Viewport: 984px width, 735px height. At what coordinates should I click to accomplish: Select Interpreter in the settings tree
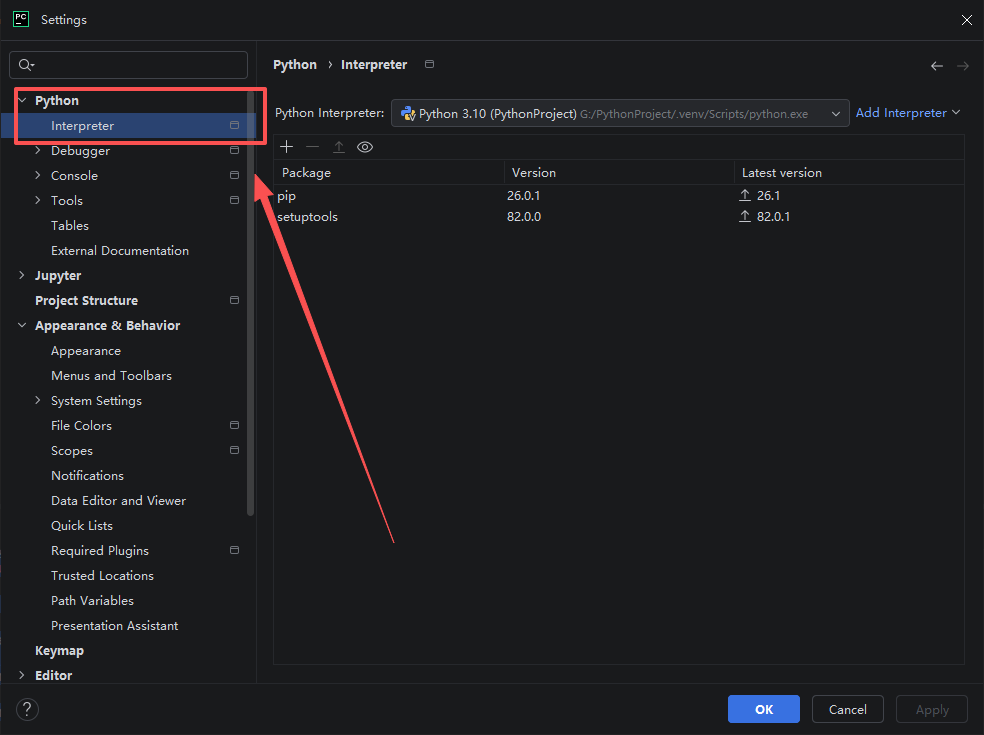pos(129,126)
